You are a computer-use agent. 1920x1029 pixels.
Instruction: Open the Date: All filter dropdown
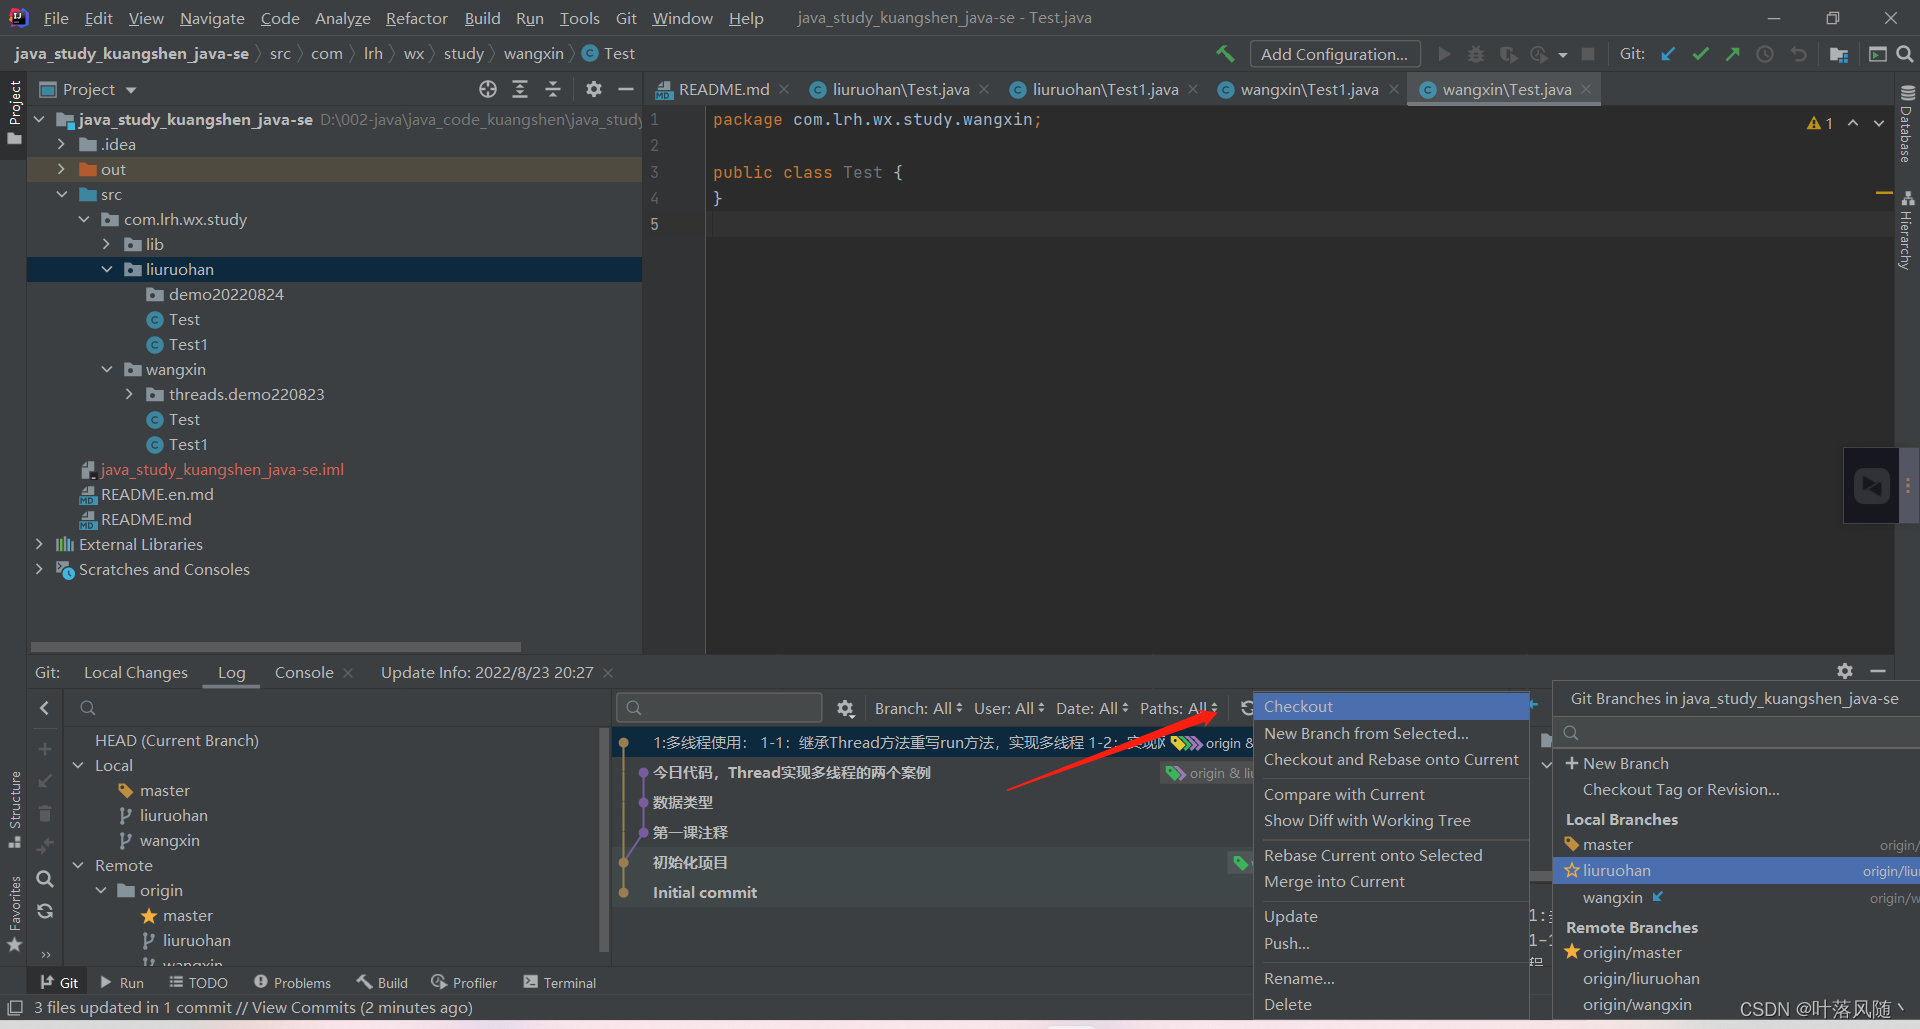(1092, 708)
